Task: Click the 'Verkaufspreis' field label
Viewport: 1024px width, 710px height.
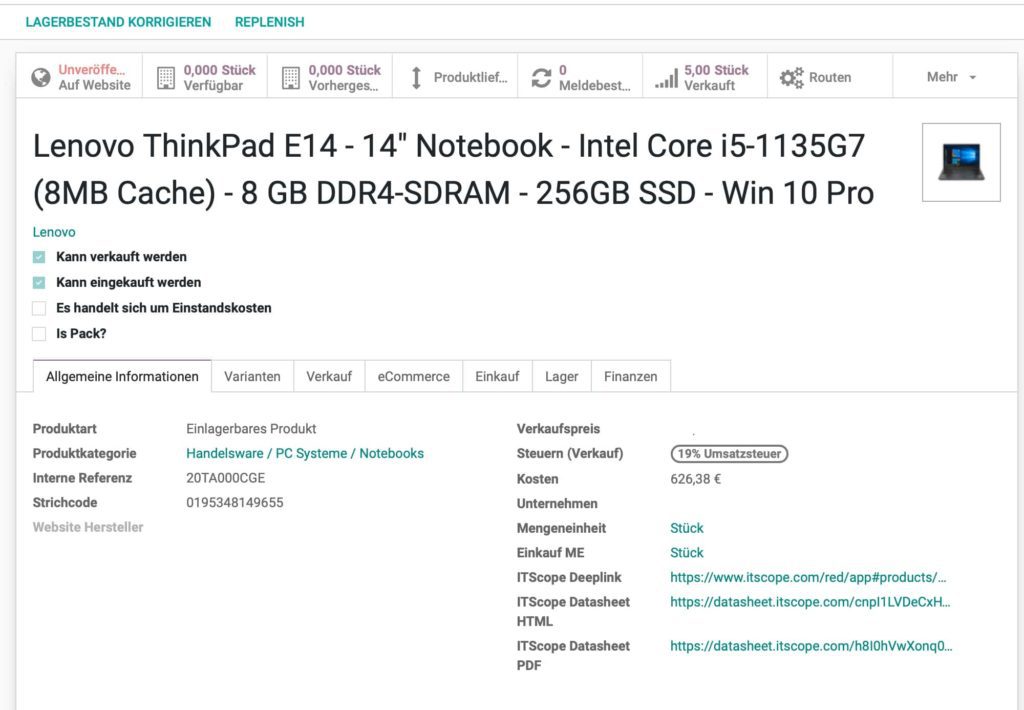Action: [x=558, y=429]
